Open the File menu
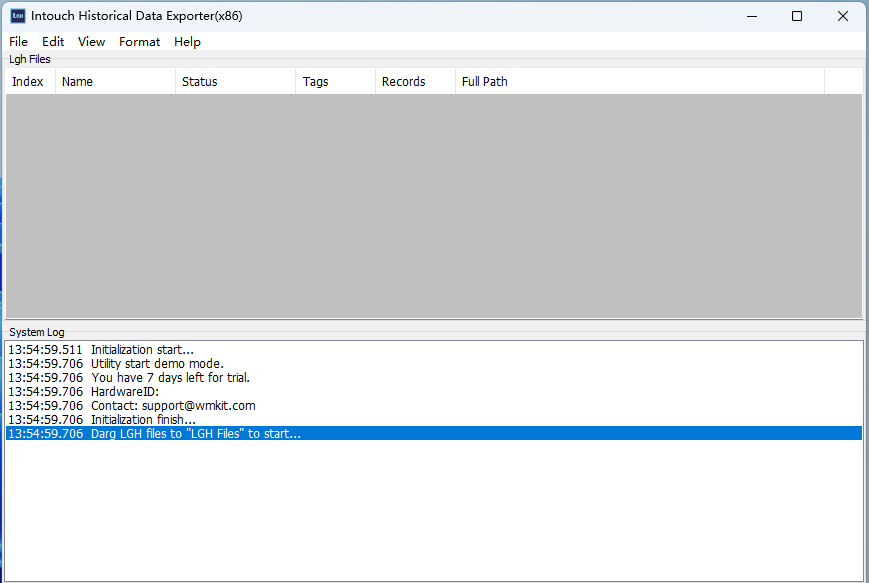This screenshot has height=583, width=869. (x=18, y=42)
